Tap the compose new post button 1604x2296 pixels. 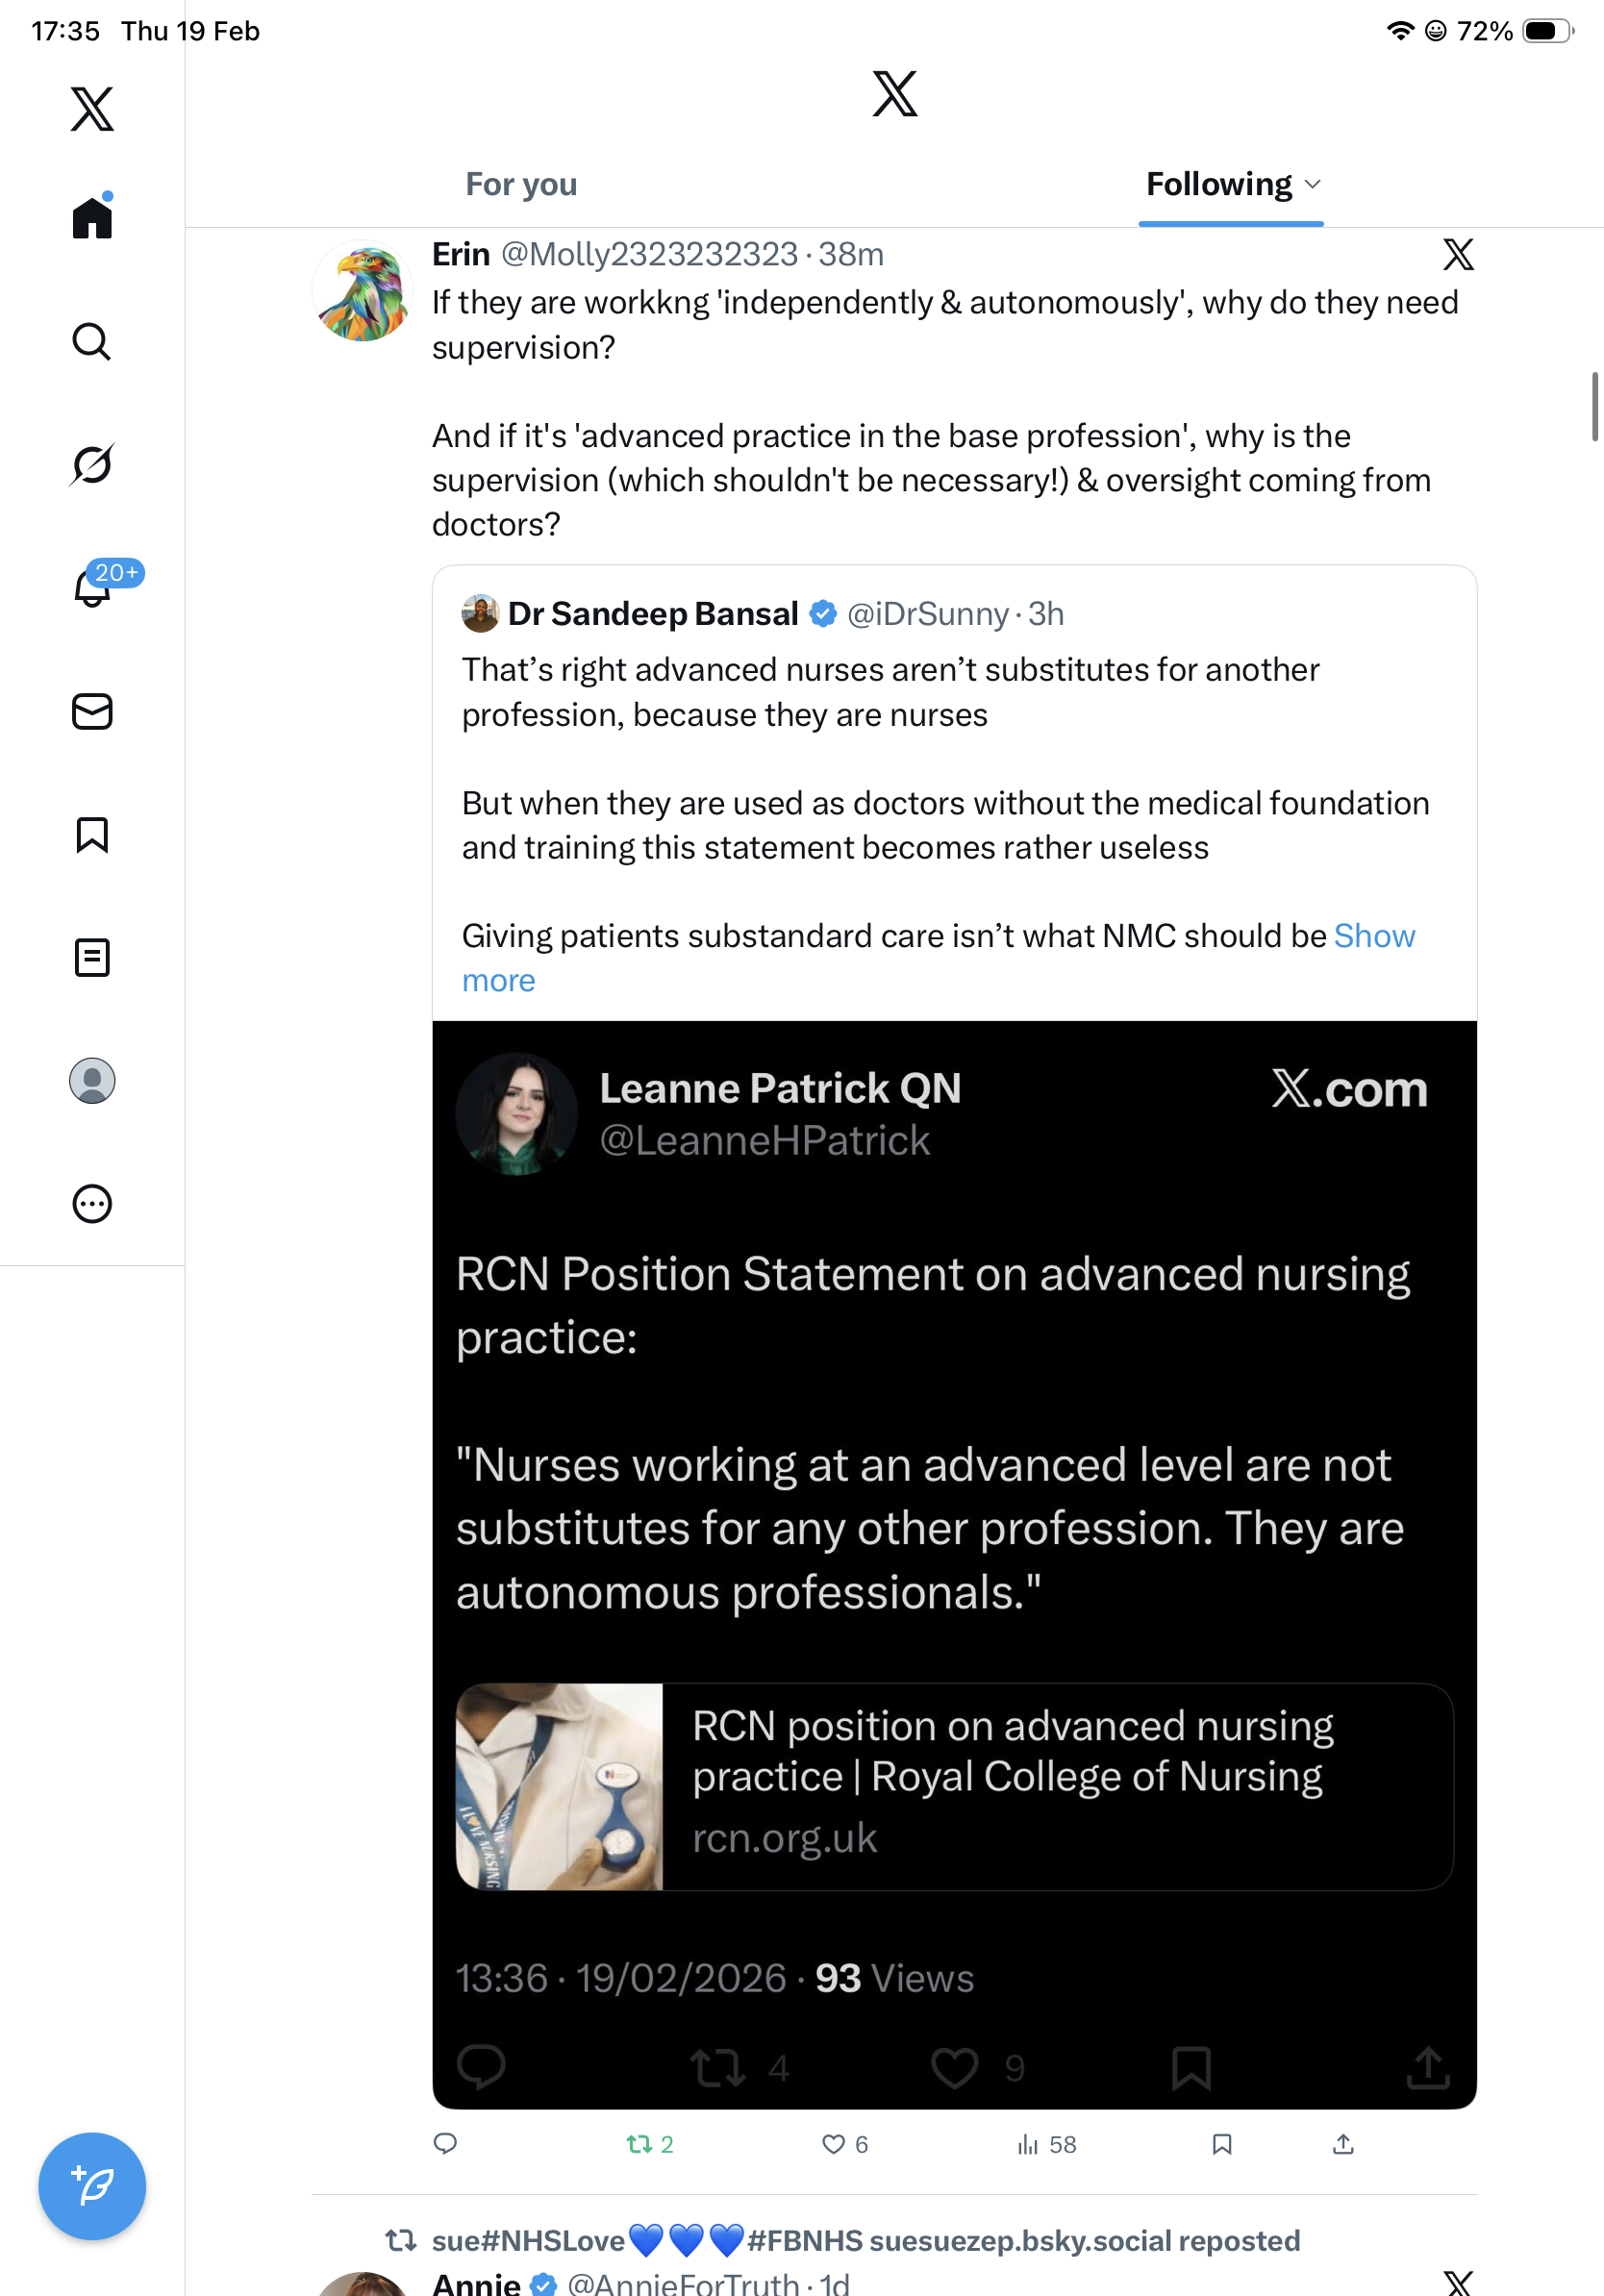(92, 2186)
